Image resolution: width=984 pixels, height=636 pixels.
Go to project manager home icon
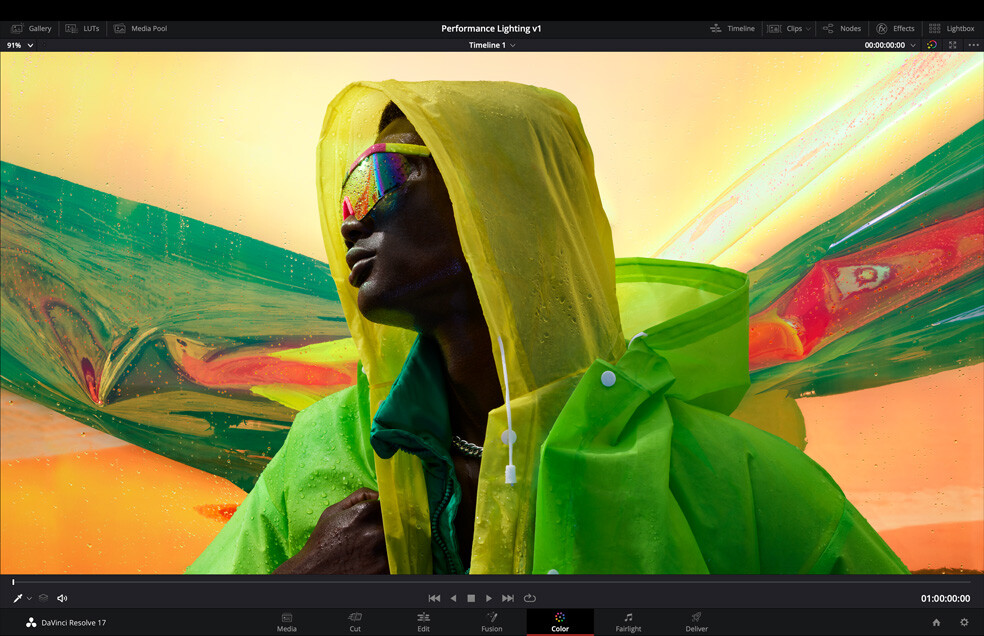coord(936,622)
